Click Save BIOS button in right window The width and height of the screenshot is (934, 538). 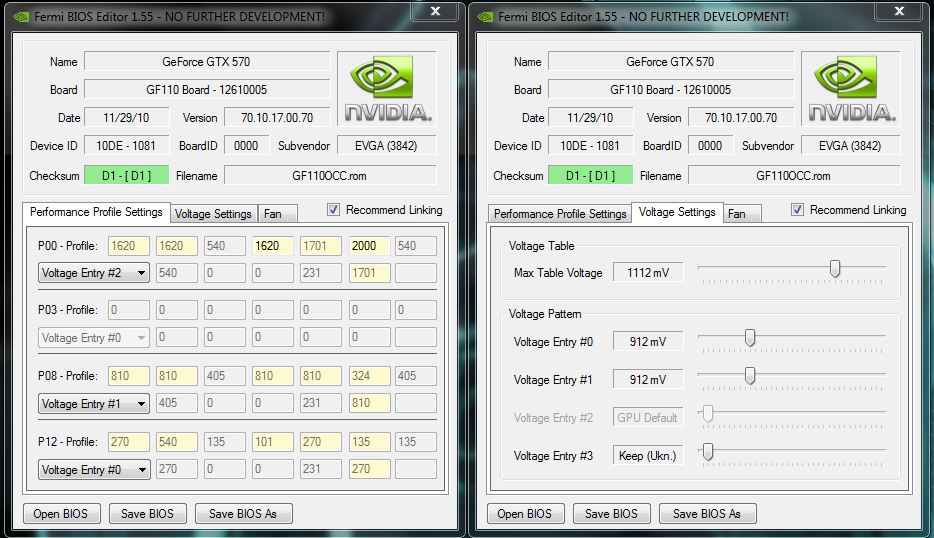(612, 514)
